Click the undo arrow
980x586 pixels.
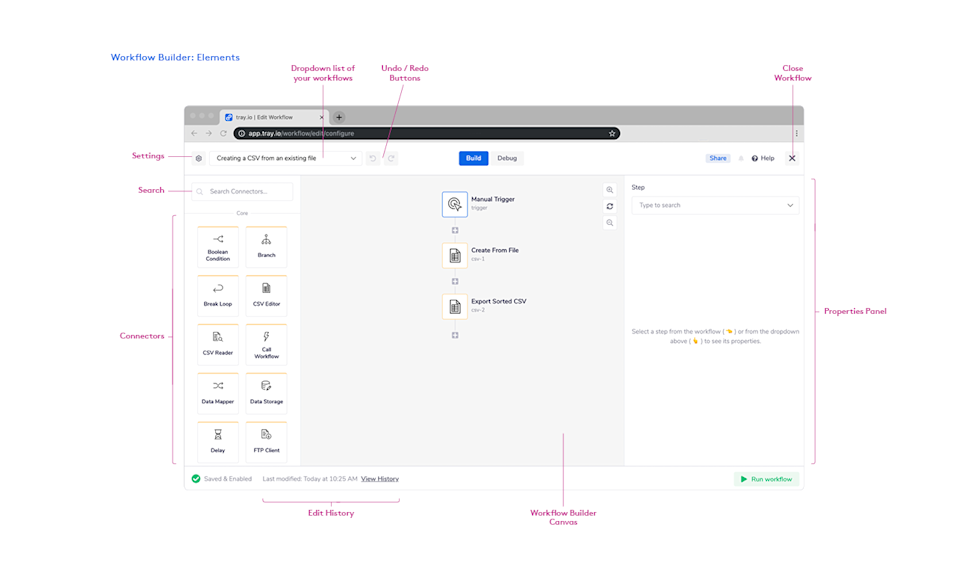(x=371, y=157)
